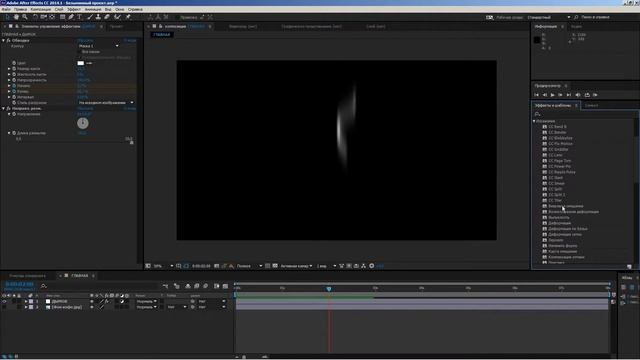
Task: Click the timeline current time display
Action: tap(19, 284)
